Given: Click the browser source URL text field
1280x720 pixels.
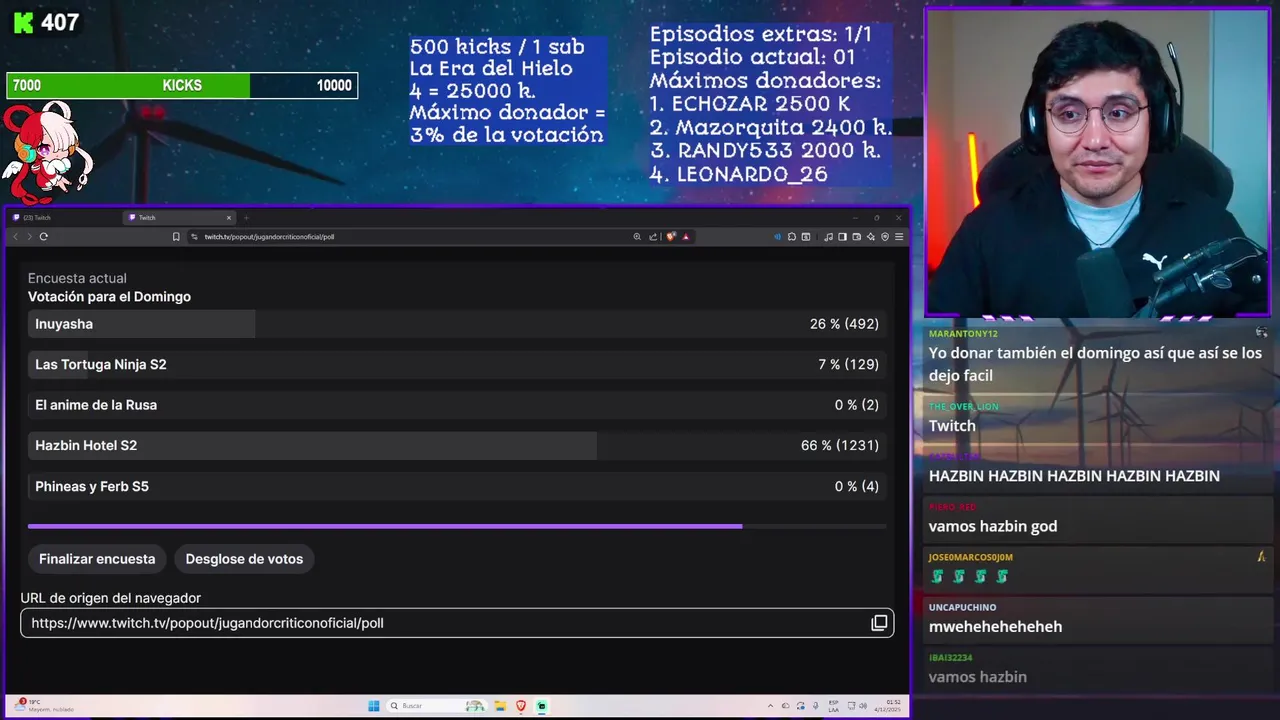Looking at the screenshot, I should [x=457, y=623].
